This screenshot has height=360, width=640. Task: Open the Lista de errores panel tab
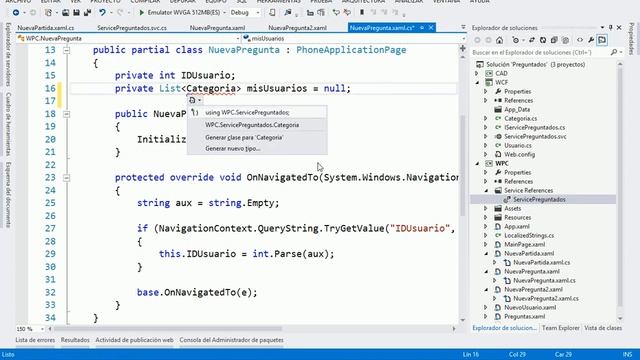35,340
